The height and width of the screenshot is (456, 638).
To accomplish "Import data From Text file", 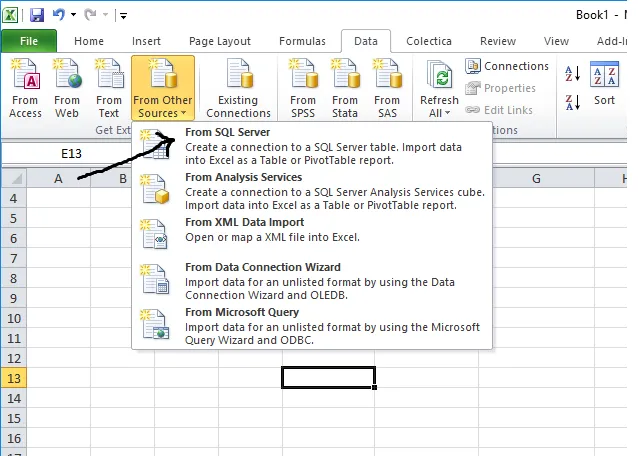I will [x=109, y=88].
